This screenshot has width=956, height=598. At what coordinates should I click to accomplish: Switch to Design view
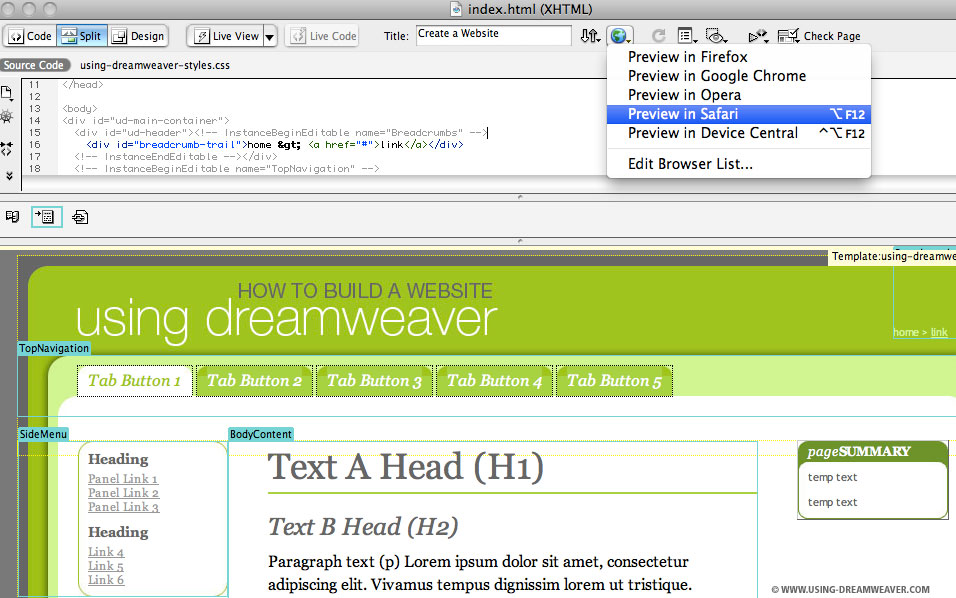coord(137,36)
